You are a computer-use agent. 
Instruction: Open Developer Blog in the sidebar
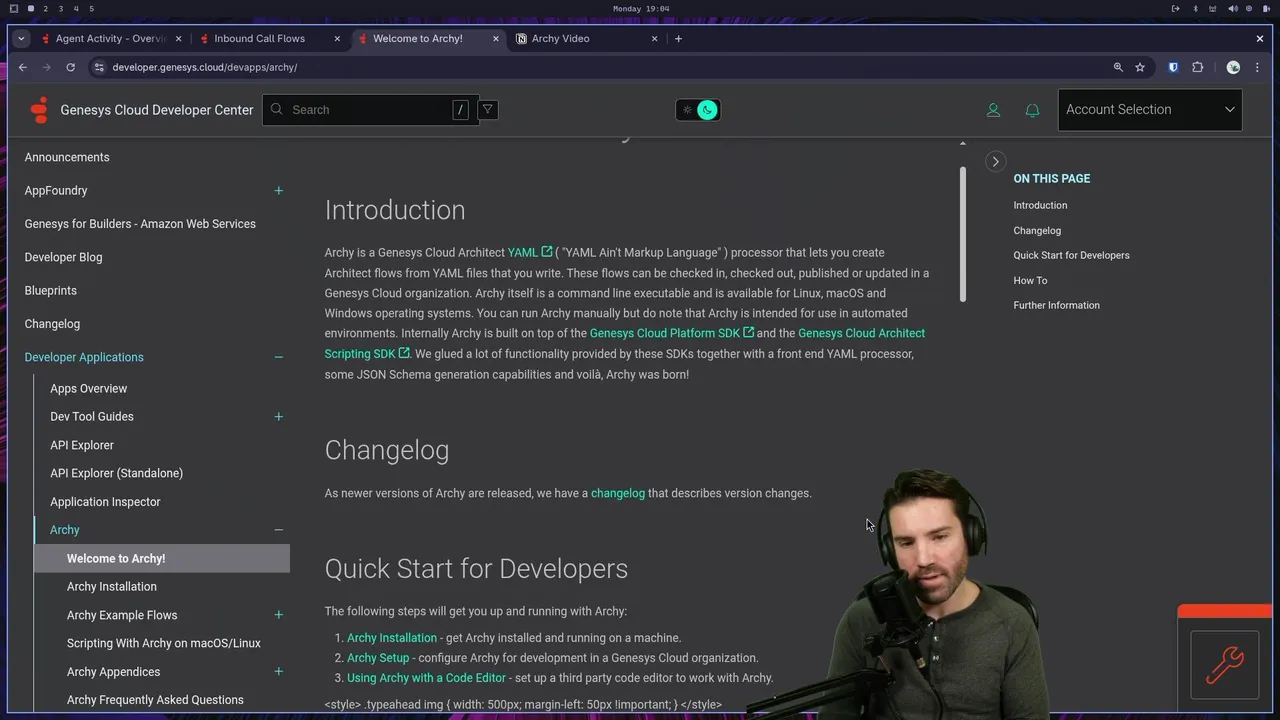click(63, 257)
